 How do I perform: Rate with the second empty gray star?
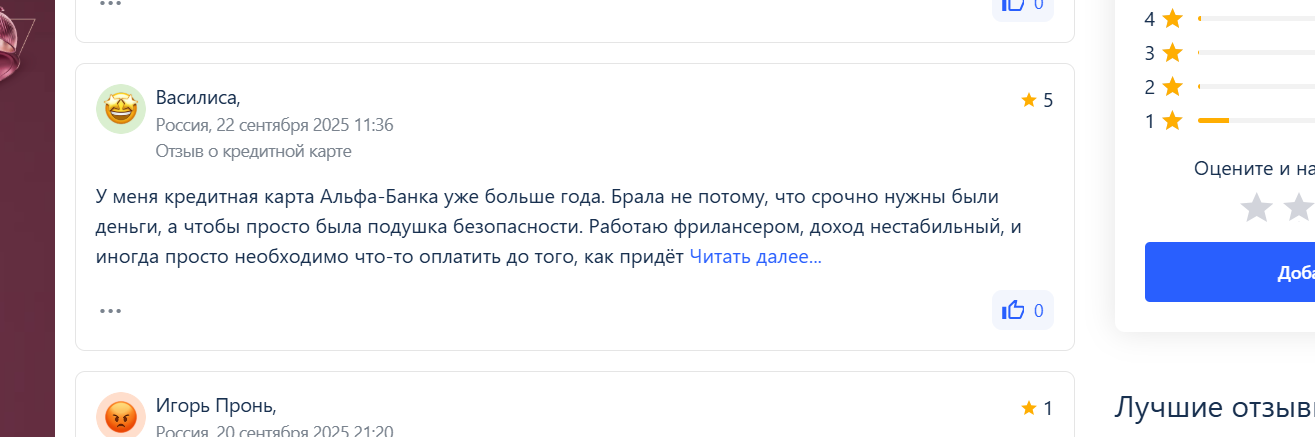click(x=1299, y=207)
